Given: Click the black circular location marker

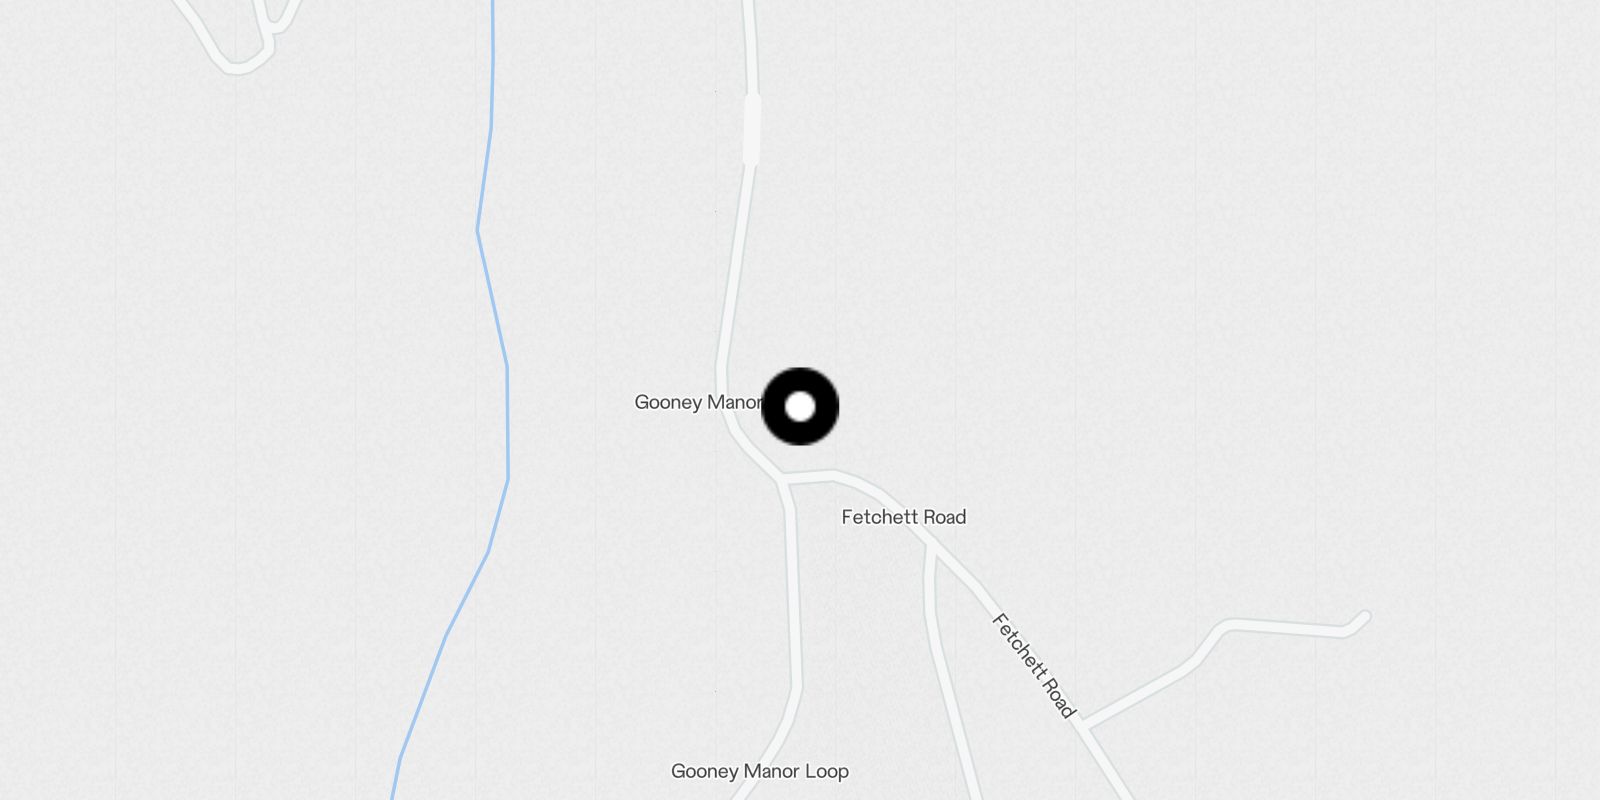Looking at the screenshot, I should 800,406.
